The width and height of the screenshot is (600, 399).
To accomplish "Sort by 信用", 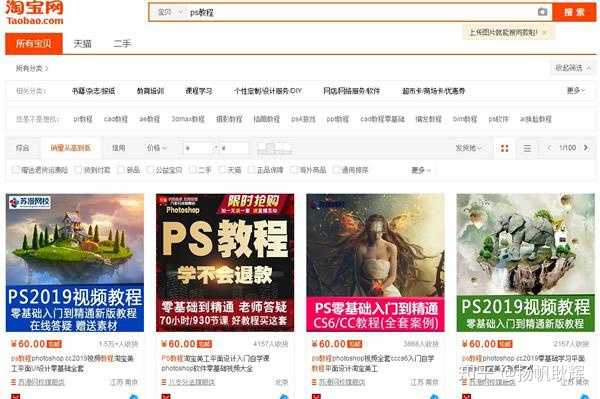I will pos(119,148).
